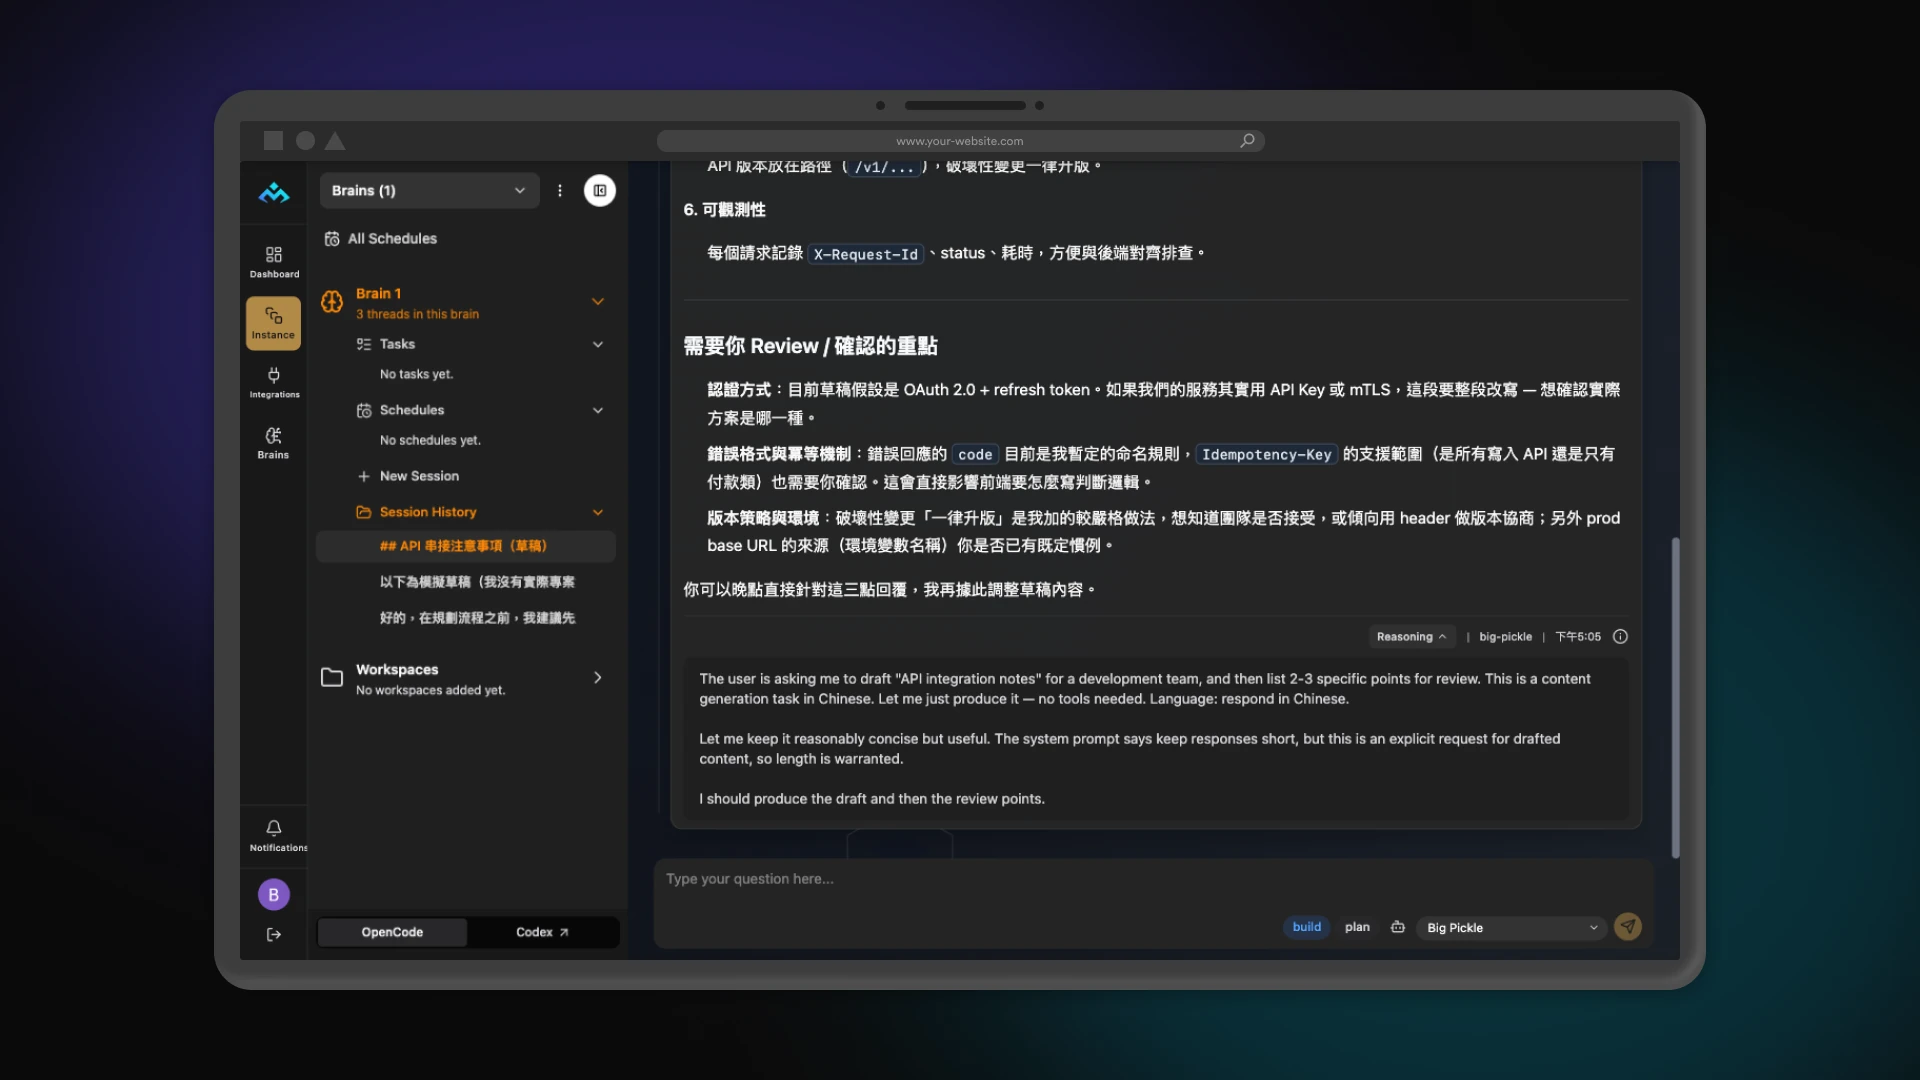
Task: Collapse the Reasoning section
Action: pyautogui.click(x=1411, y=637)
